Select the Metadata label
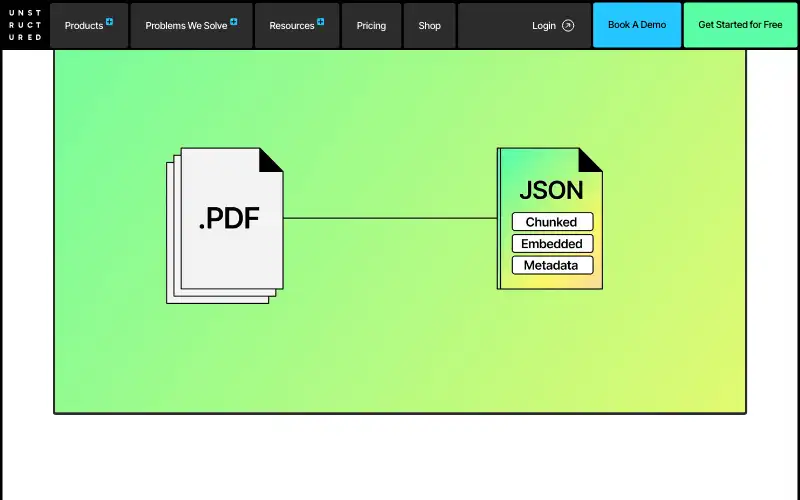The image size is (800, 500). (552, 265)
